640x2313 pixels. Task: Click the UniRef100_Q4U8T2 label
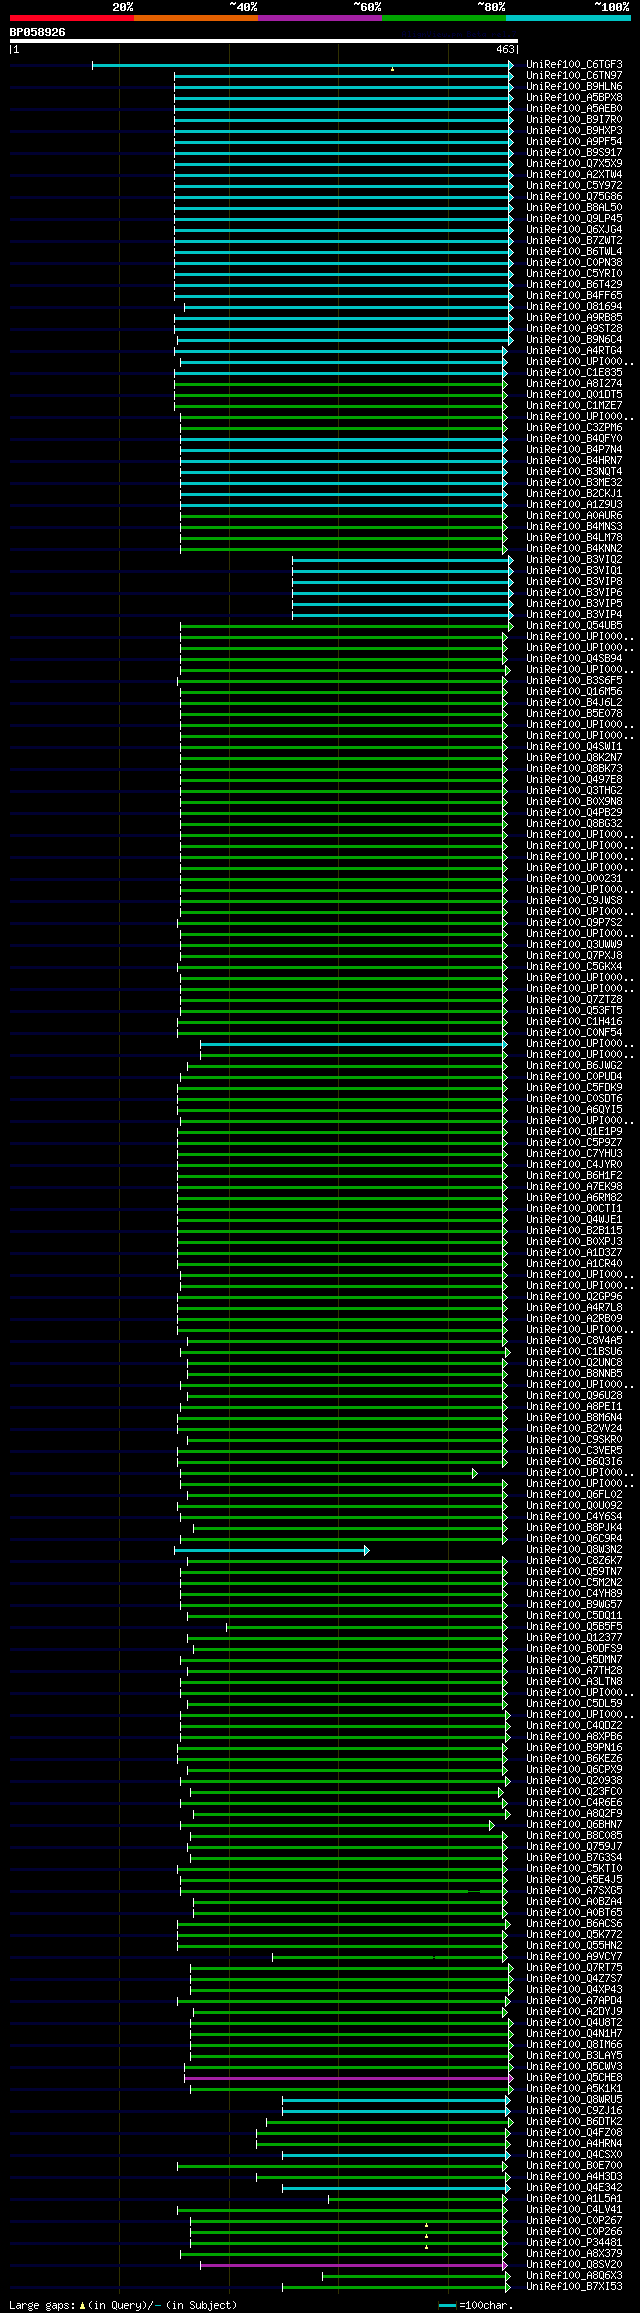coord(574,2023)
